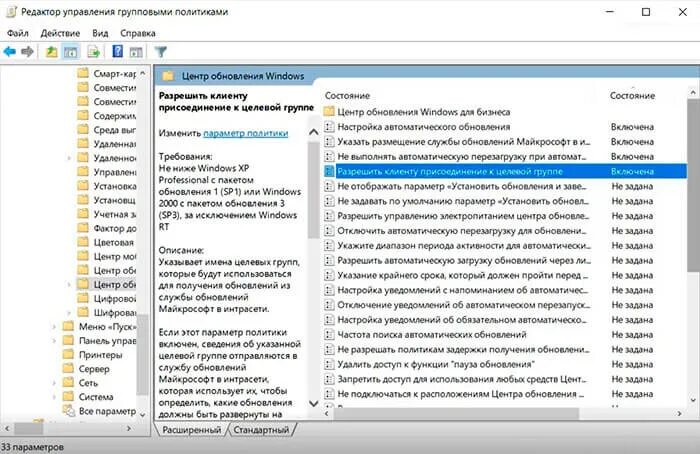Screen dimensions: 700x454
Task: Click description pane scroll down arrow
Action: 314,404
